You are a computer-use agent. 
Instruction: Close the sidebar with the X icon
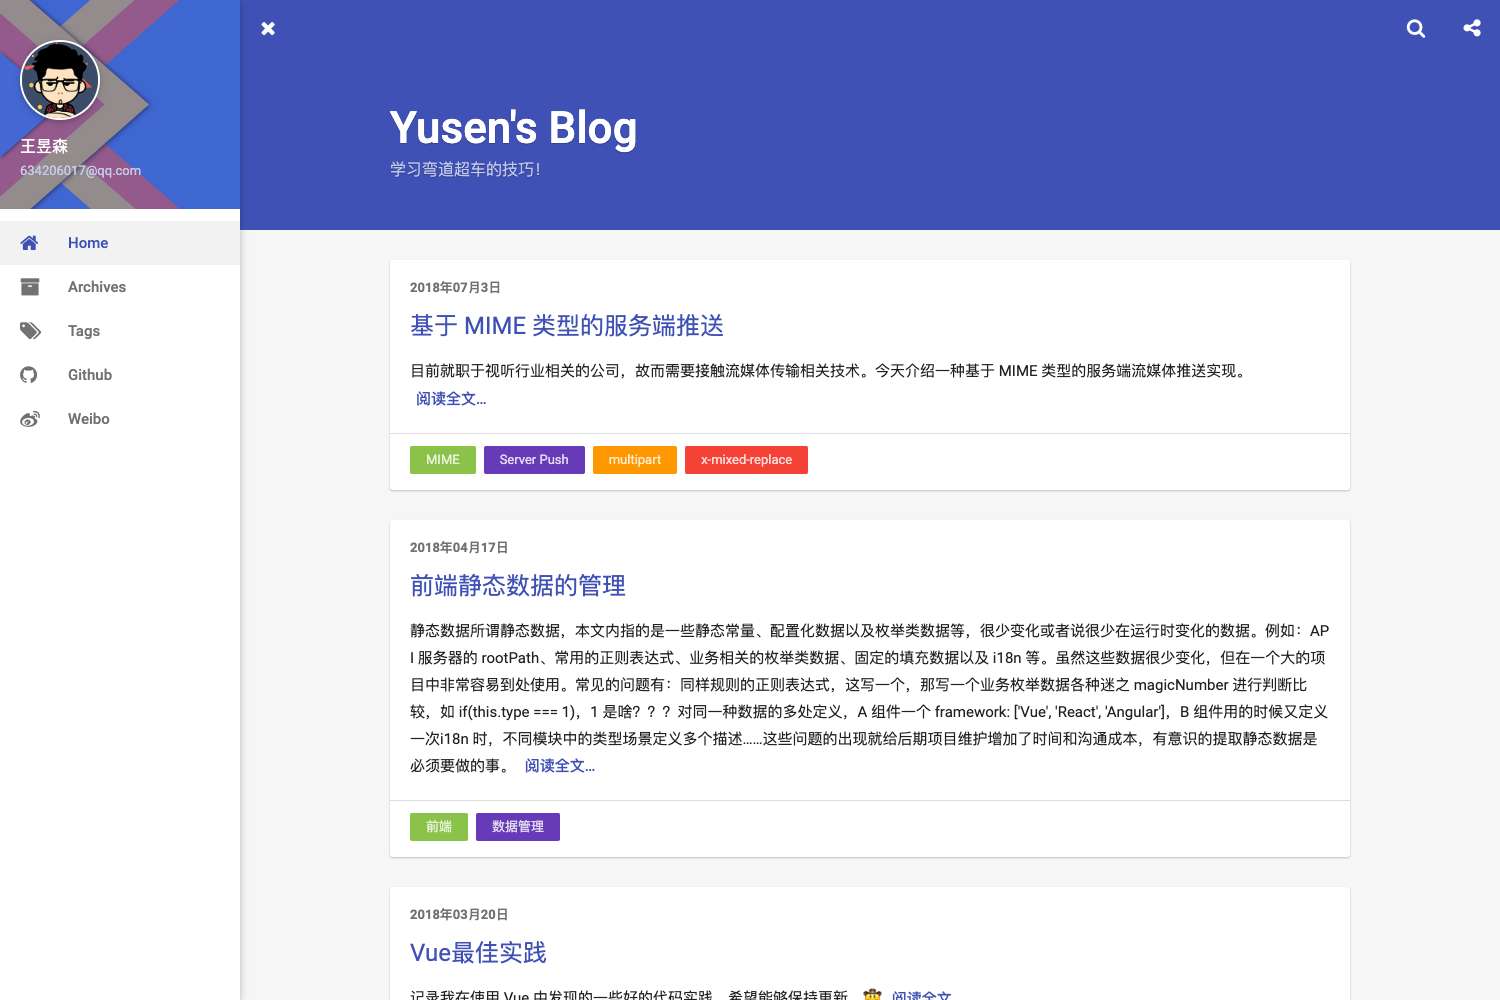coord(268,28)
